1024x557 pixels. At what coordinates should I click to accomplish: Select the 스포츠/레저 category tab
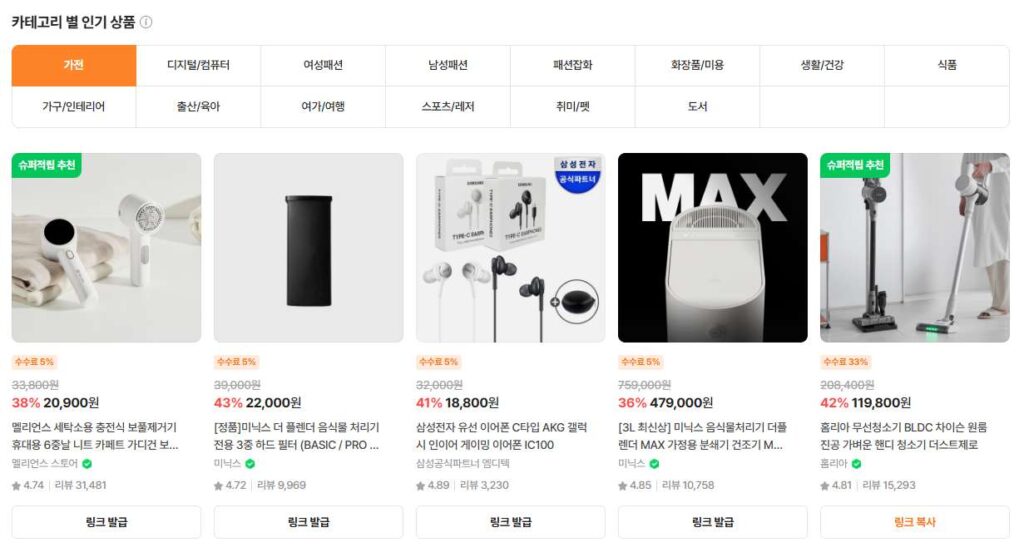click(x=448, y=106)
